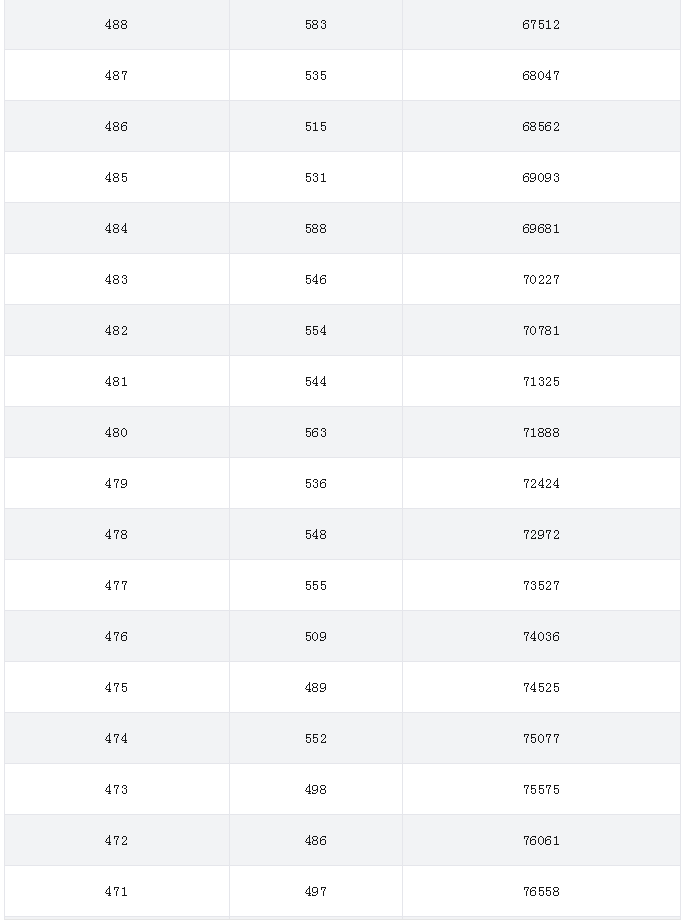Click cumulative value 67512
The height and width of the screenshot is (920, 685).
tap(541, 25)
